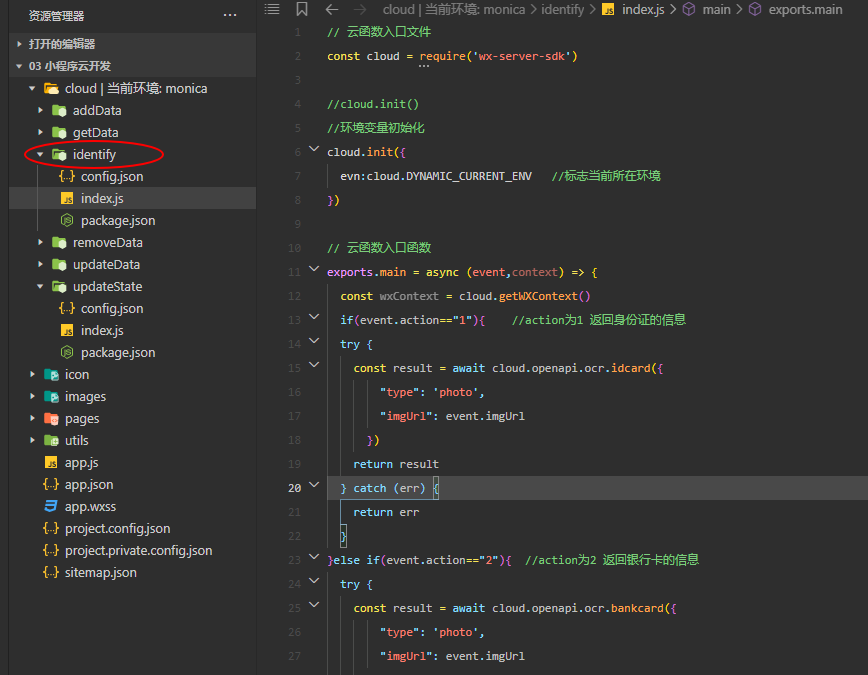
Task: Navigate forward with the right arrow
Action: 360,9
